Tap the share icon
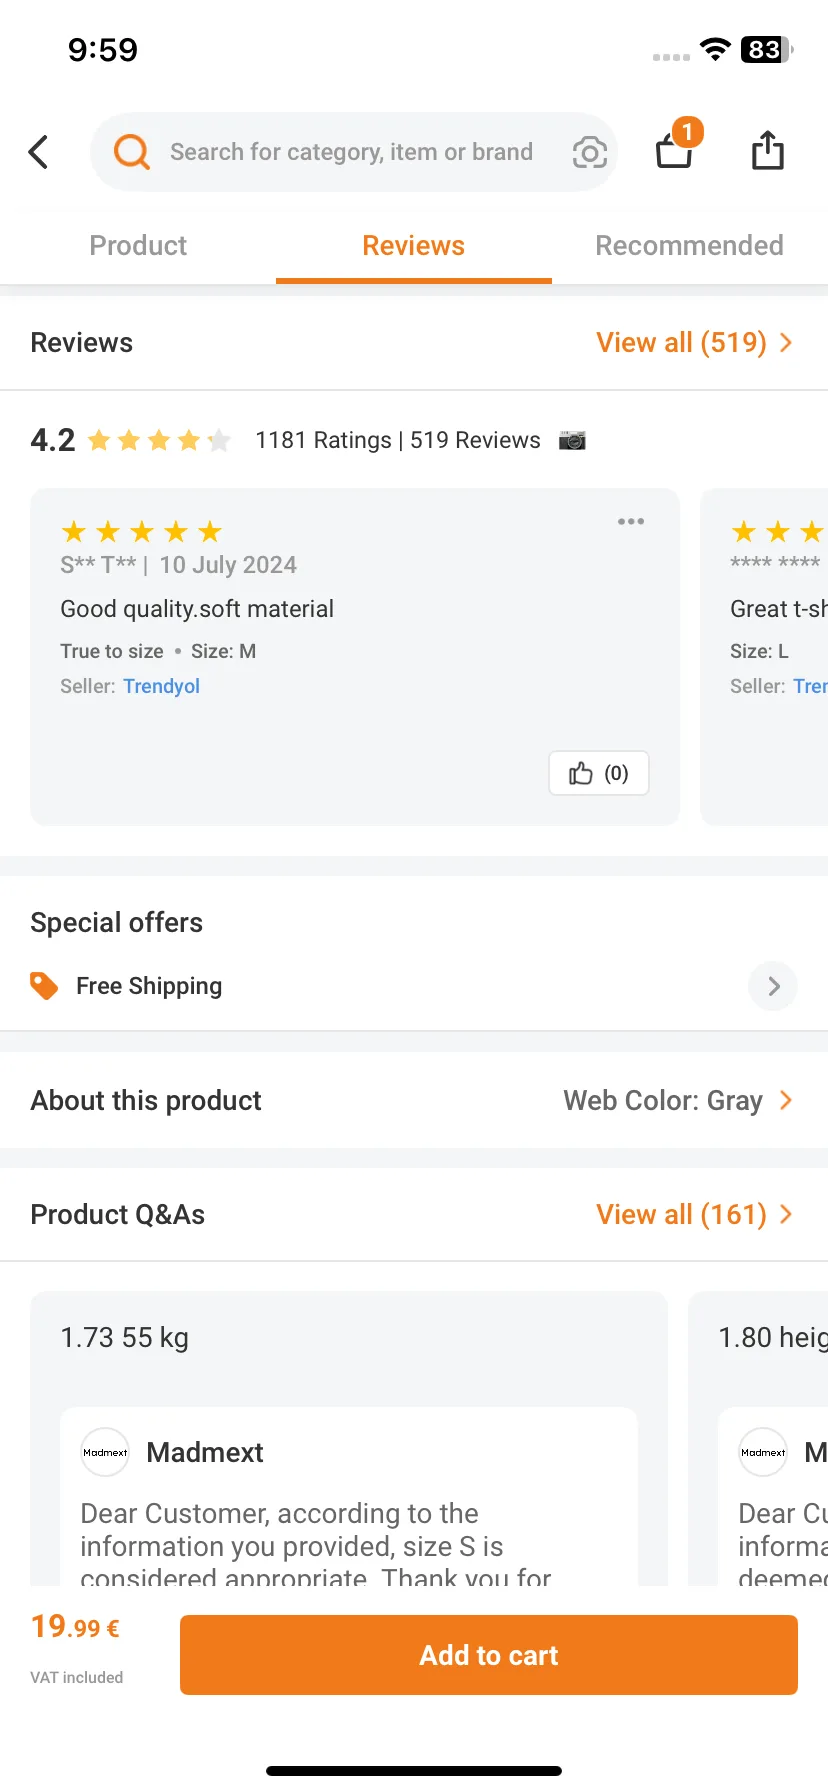Screen dimensions: 828x1792 point(767,150)
